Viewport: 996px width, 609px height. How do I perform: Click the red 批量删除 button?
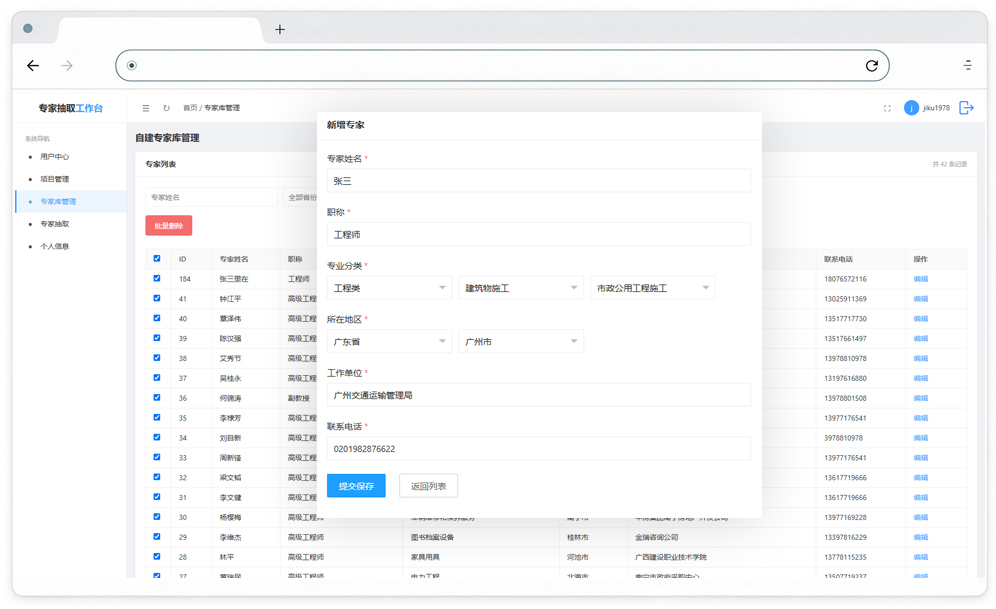(x=168, y=225)
